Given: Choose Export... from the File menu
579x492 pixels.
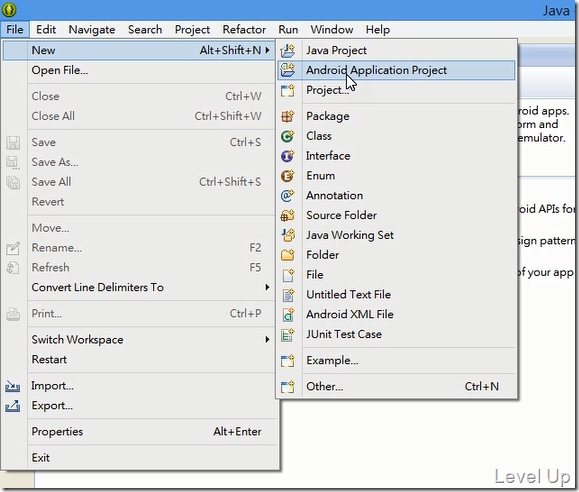Looking at the screenshot, I should (139, 406).
